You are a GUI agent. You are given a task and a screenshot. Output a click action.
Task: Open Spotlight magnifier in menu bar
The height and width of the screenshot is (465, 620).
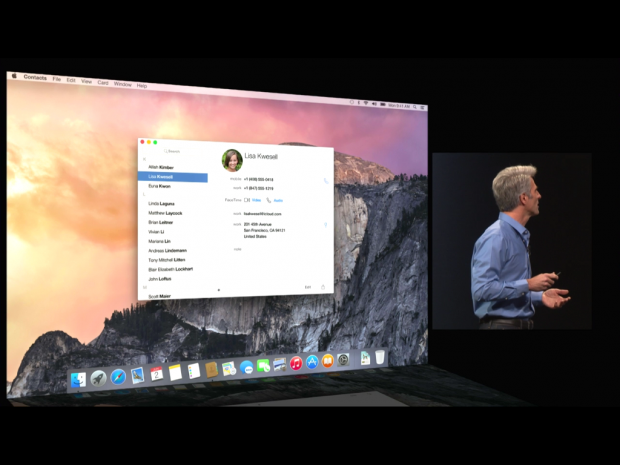(415, 107)
